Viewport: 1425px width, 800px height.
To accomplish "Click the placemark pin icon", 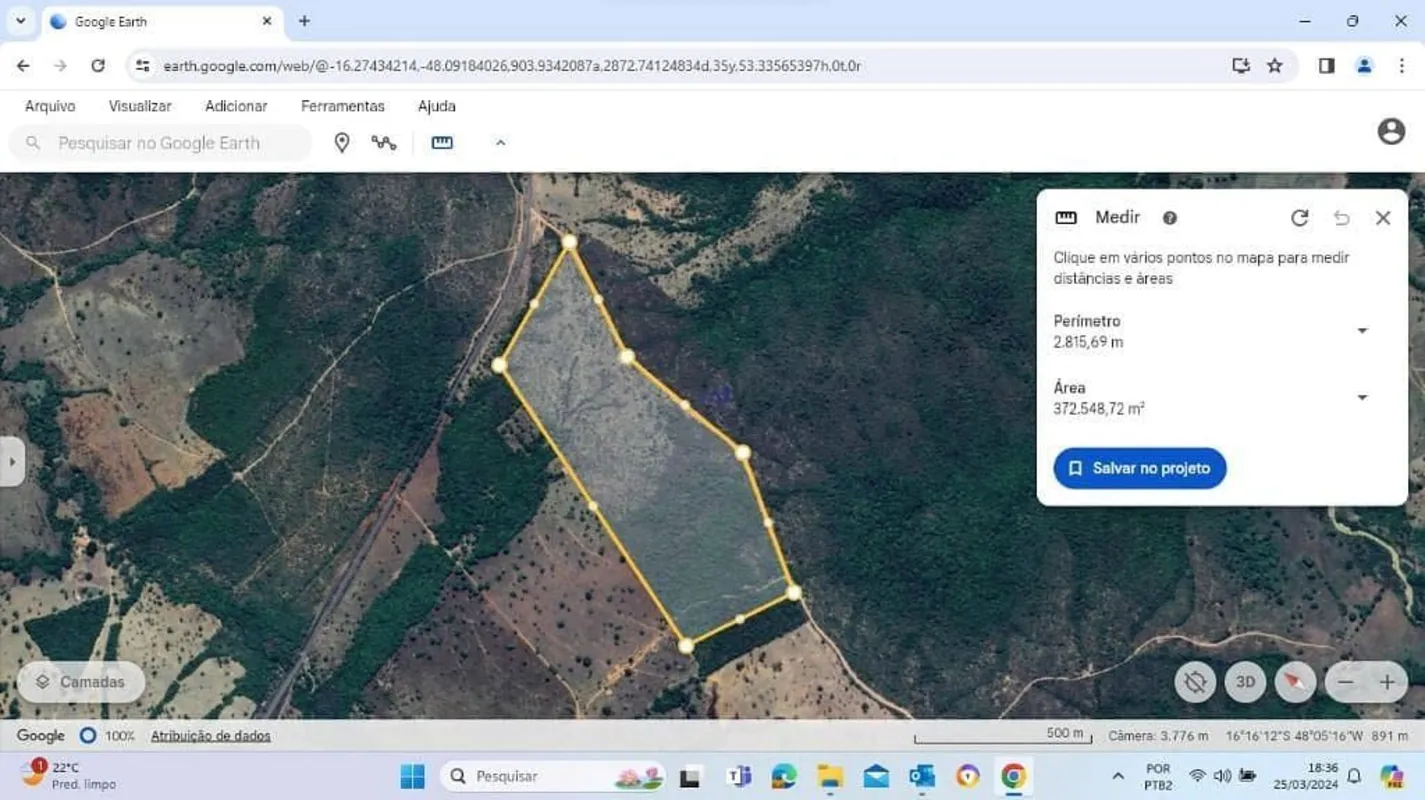I will click(x=342, y=143).
